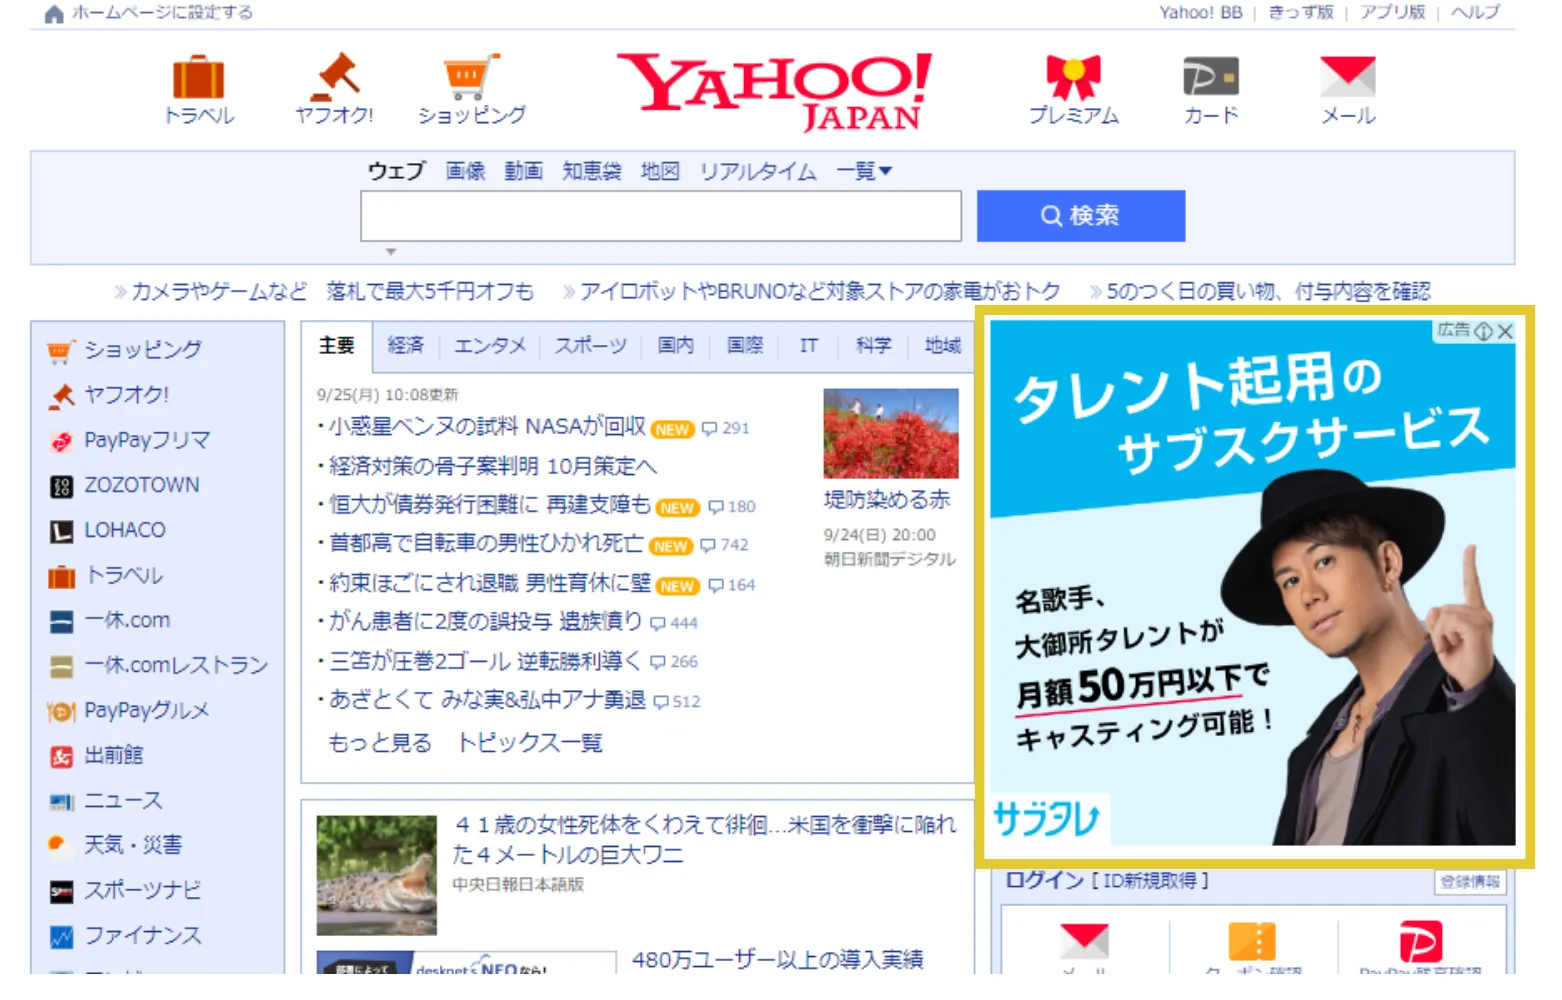This screenshot has width=1562, height=1000.
Task: Switch to the スポーツ news tab
Action: click(x=591, y=345)
